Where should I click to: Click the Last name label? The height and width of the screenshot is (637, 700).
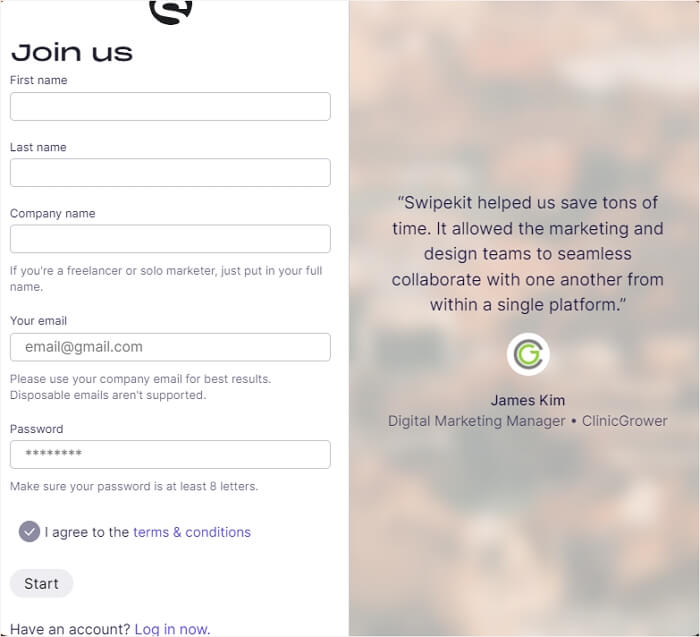[x=38, y=147]
